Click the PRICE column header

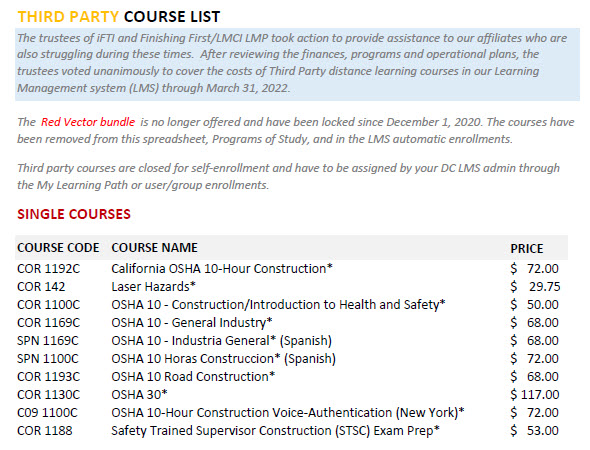pos(527,249)
